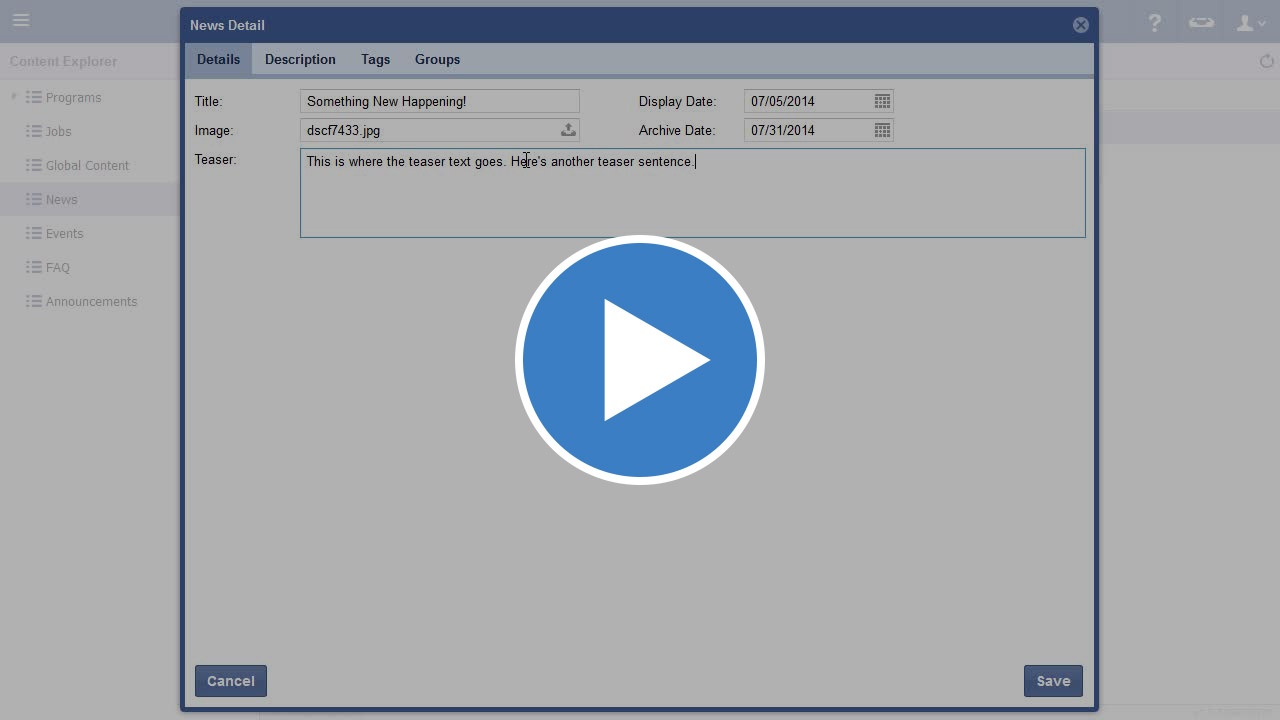Open the Archive Date calendar picker
Screen dimensions: 1280x720
pos(882,130)
